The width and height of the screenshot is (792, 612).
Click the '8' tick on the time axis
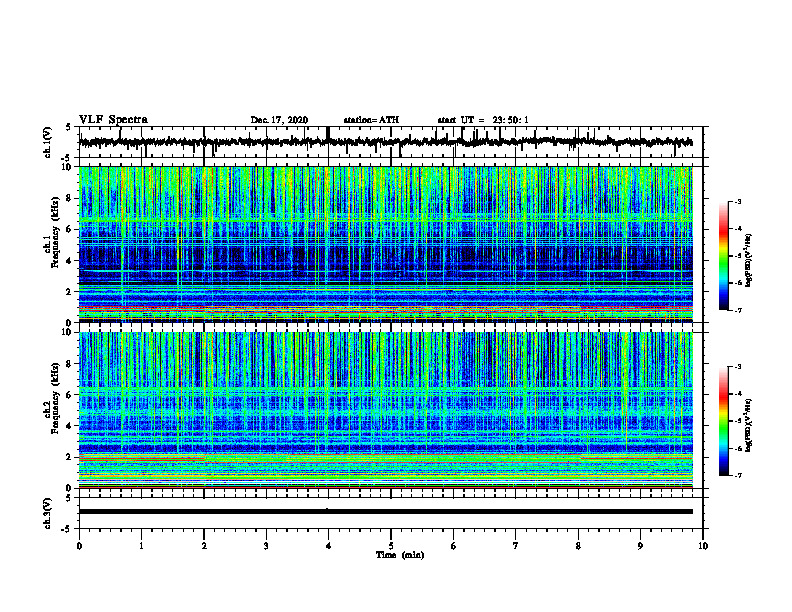coord(578,546)
